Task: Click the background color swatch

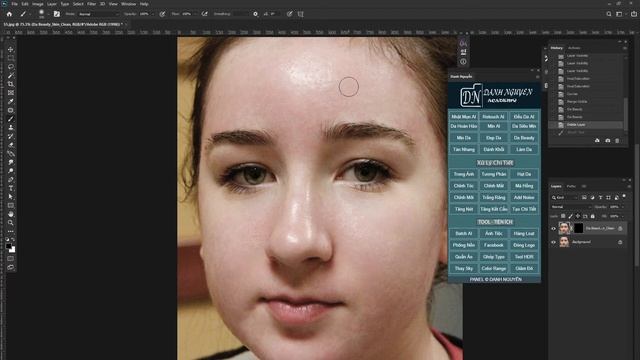Action: click(x=13, y=249)
